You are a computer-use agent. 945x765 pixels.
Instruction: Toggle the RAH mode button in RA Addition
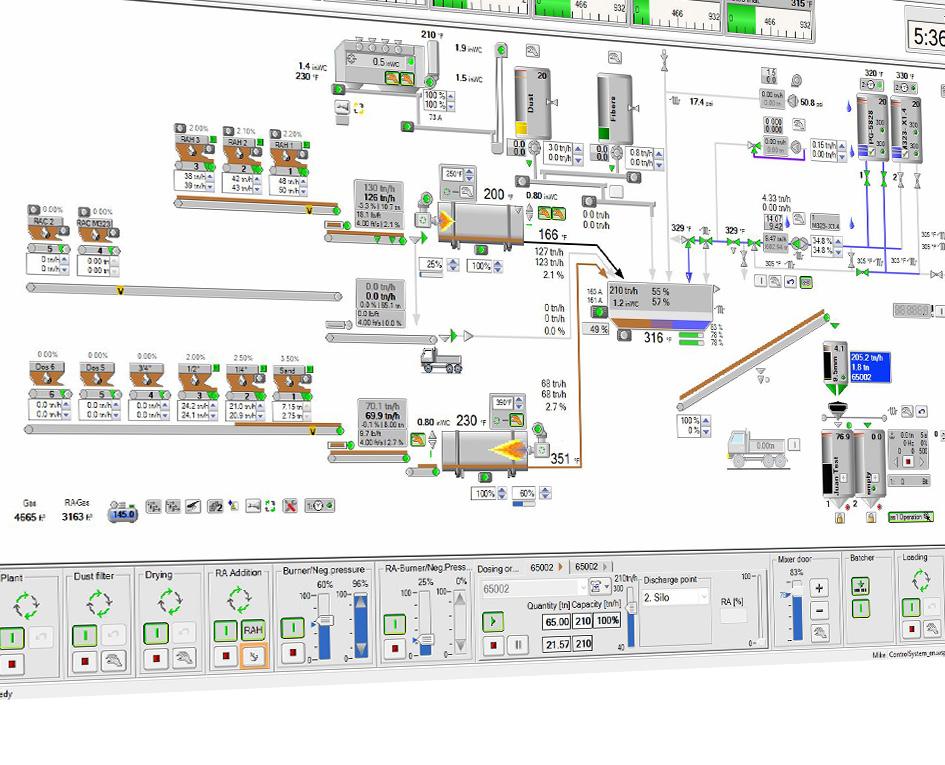click(x=253, y=630)
